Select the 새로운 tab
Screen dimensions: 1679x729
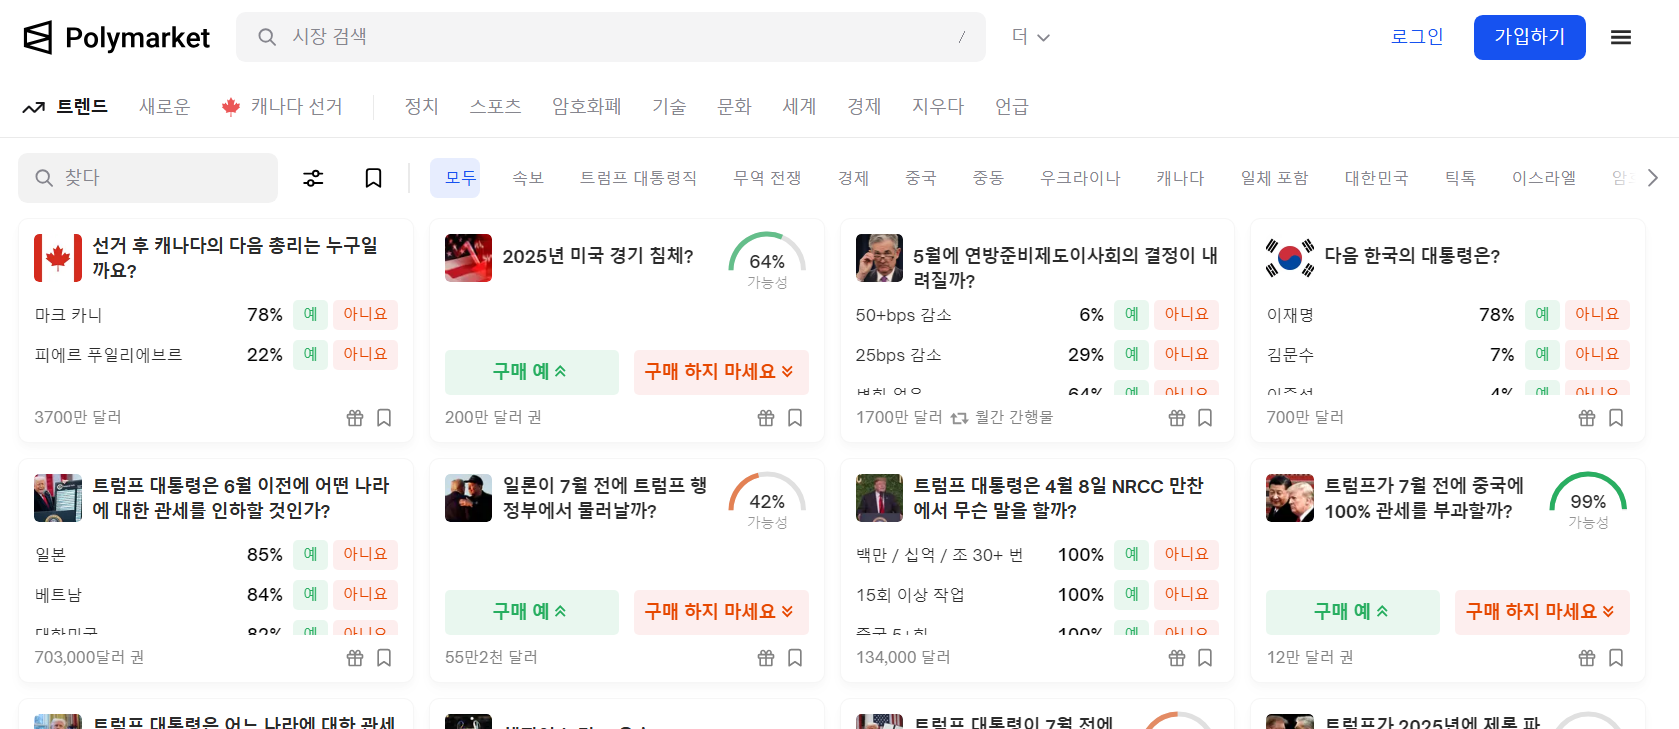click(x=164, y=107)
